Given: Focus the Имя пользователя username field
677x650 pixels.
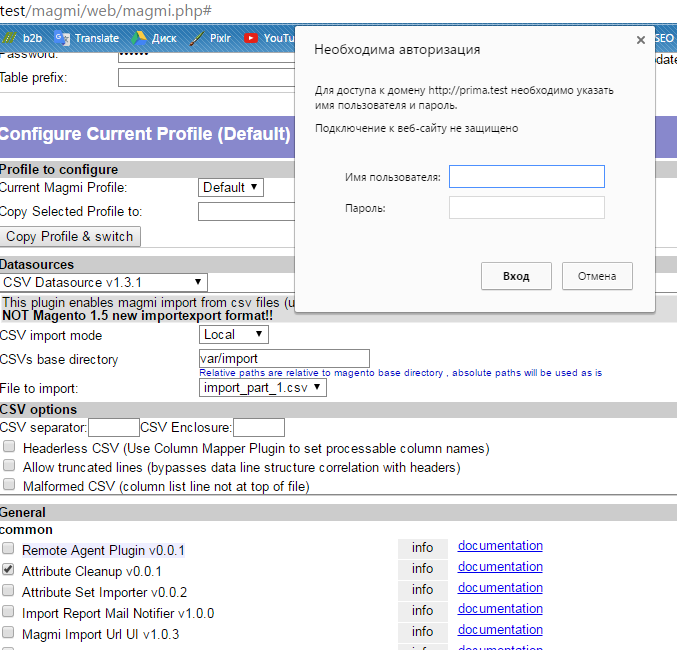Looking at the screenshot, I should coord(526,177).
